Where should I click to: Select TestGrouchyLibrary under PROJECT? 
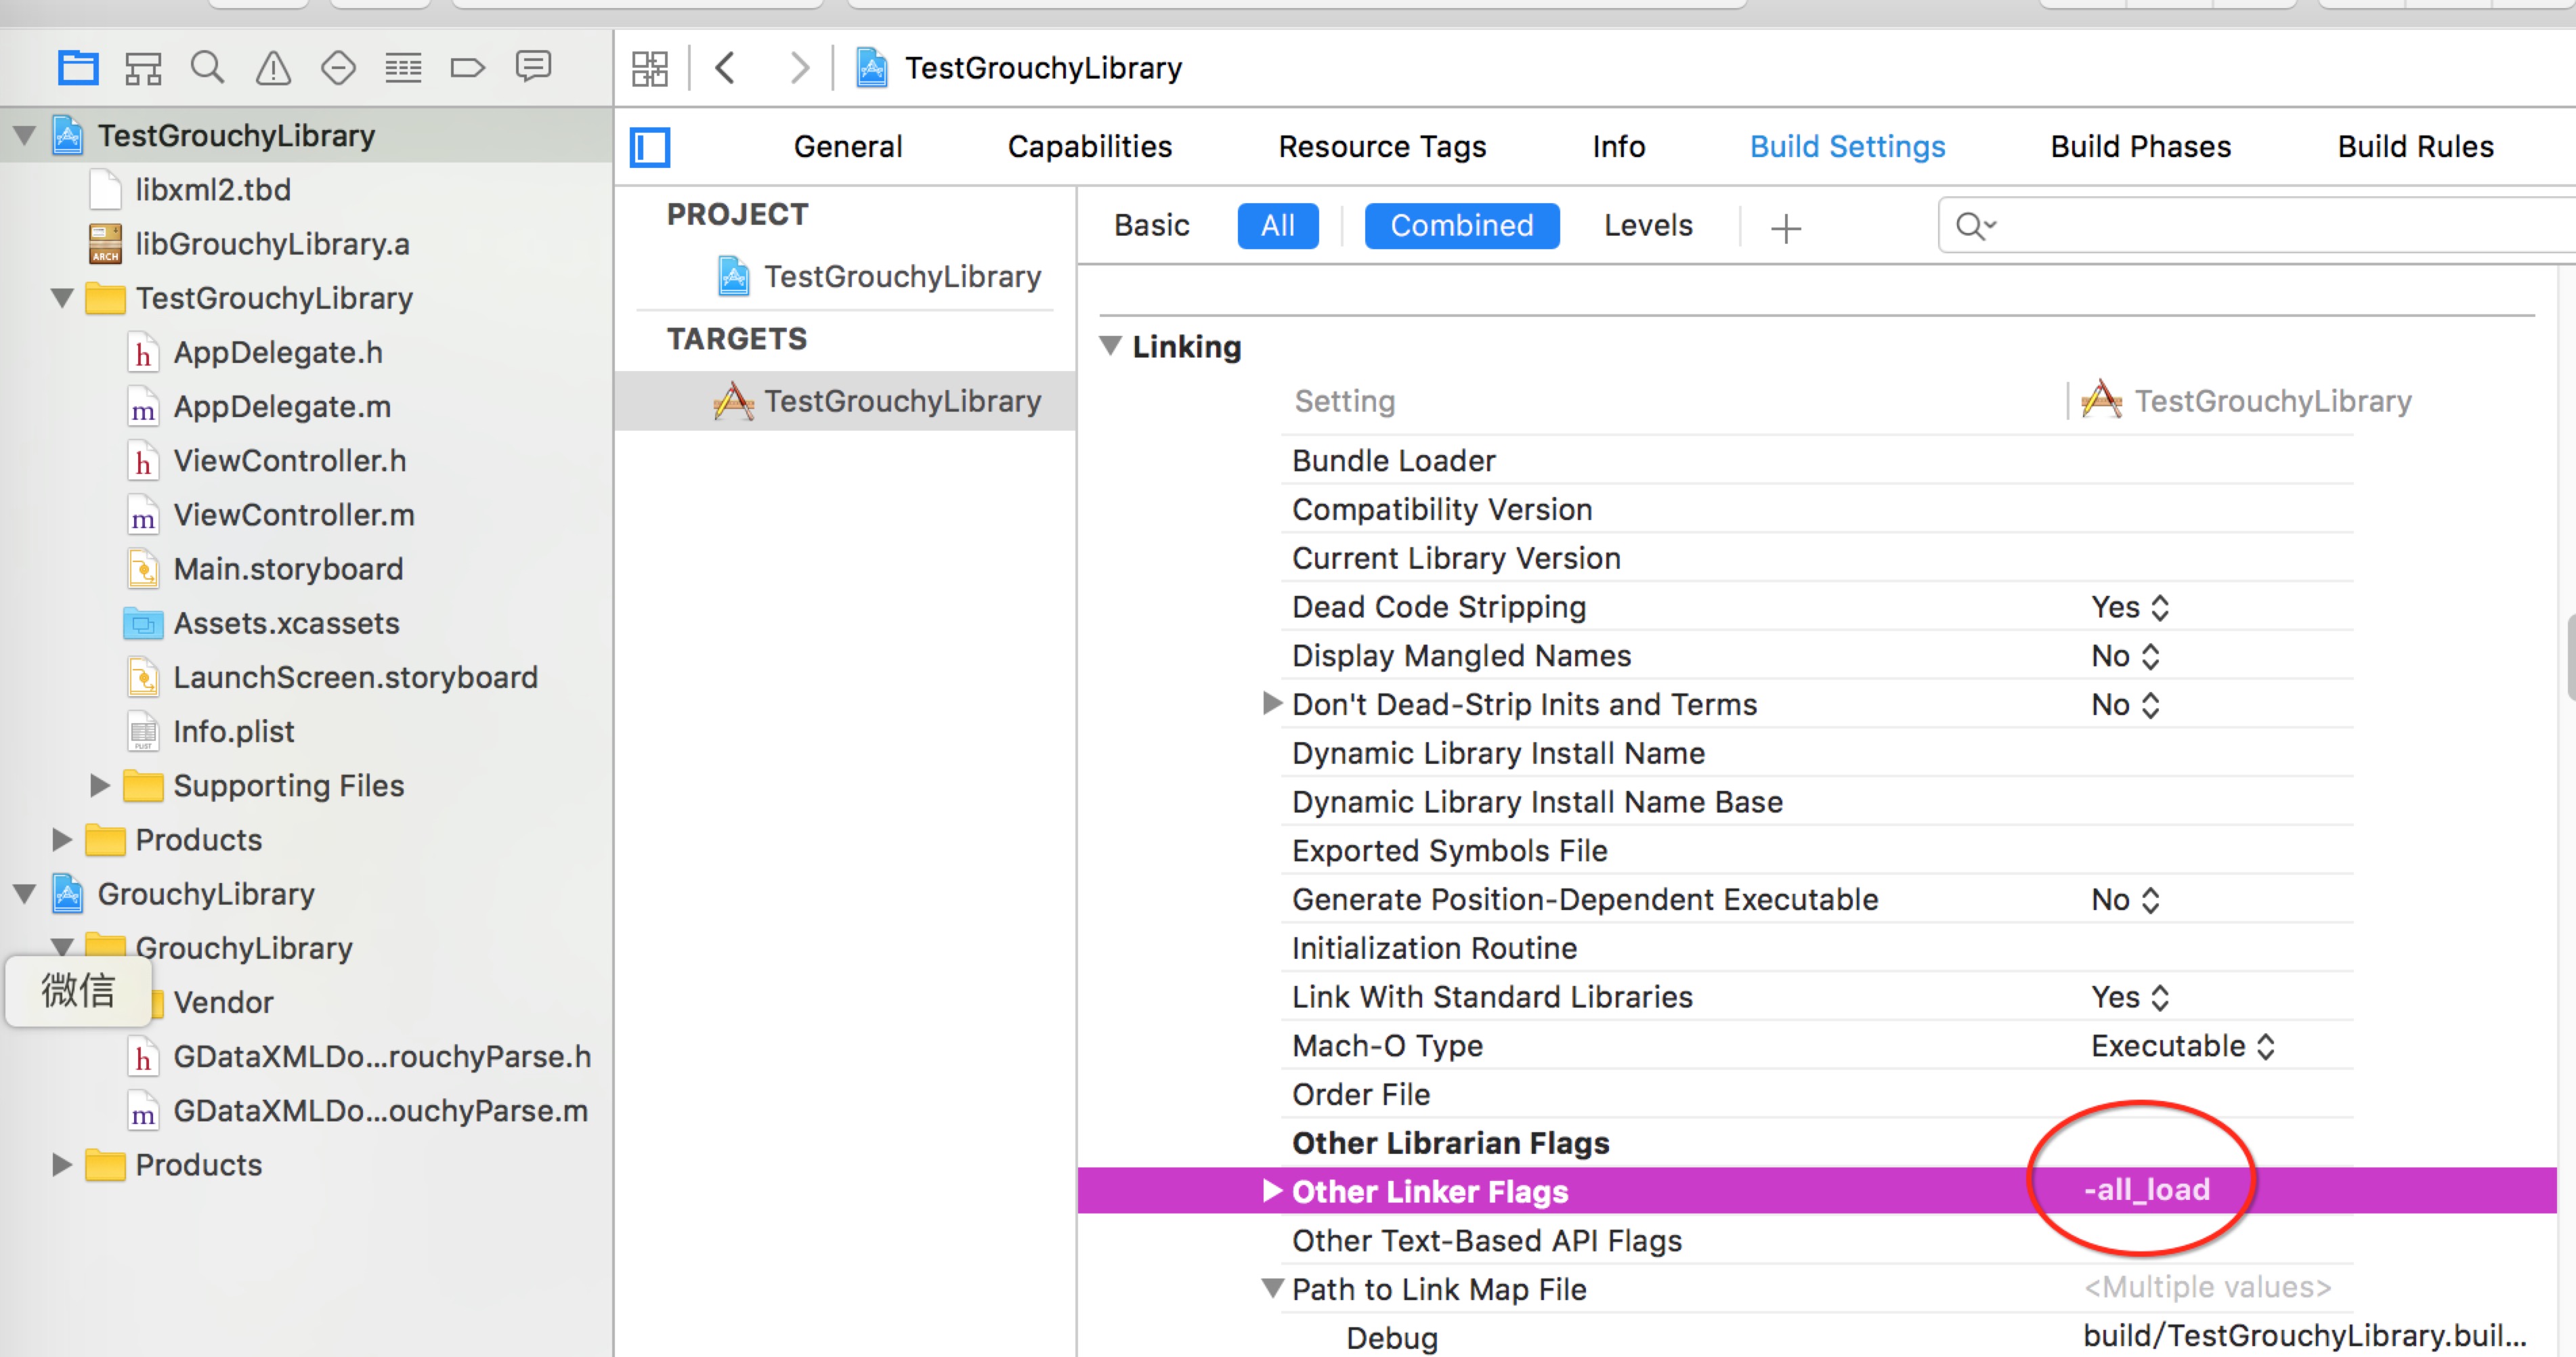pyautogui.click(x=901, y=276)
